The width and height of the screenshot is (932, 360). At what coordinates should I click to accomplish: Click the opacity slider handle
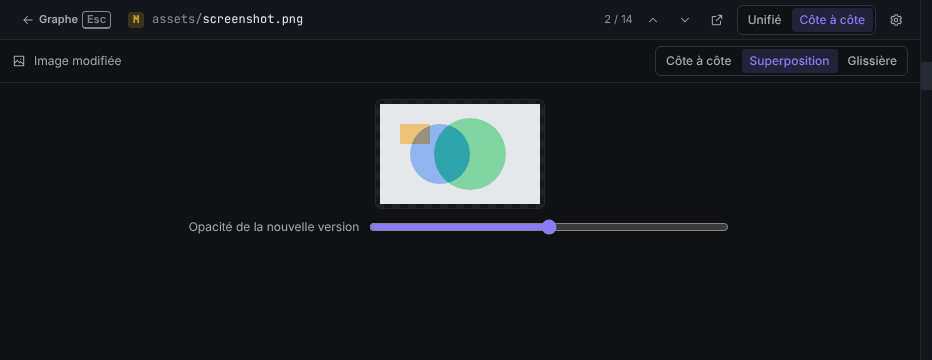tap(549, 227)
